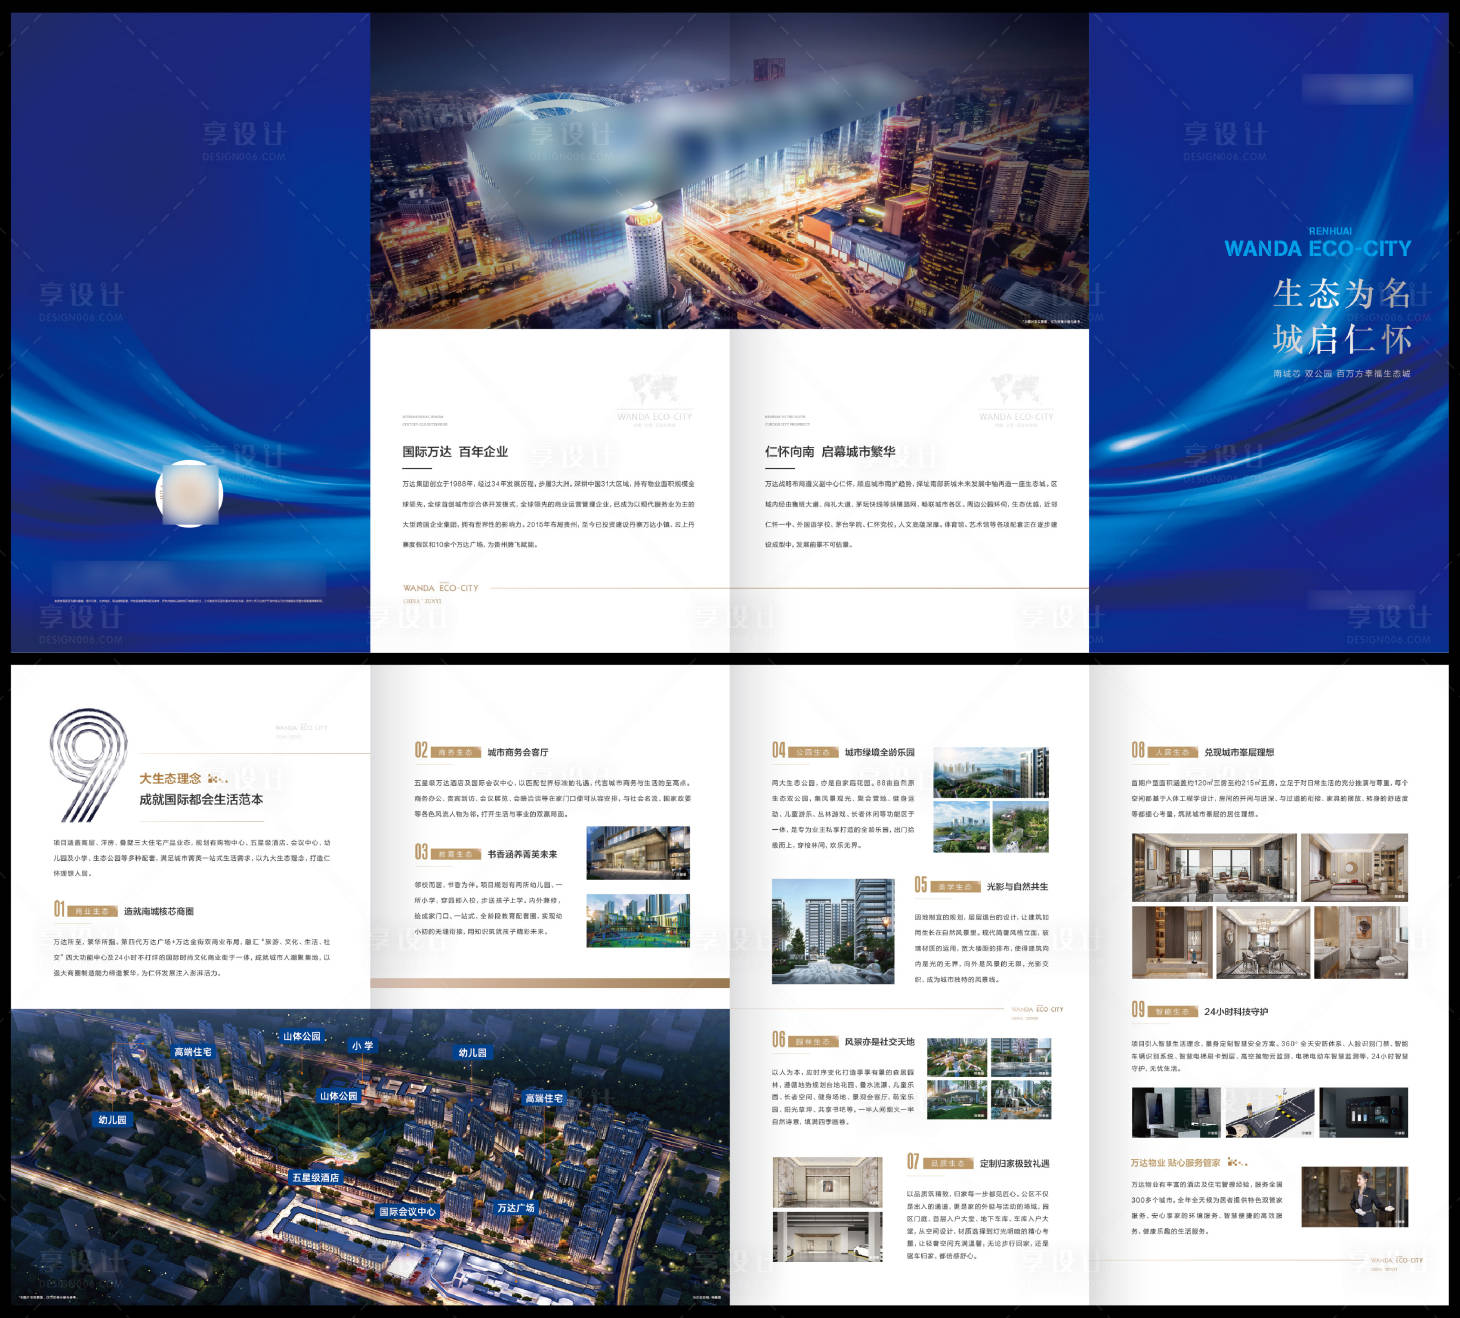Screen dimensions: 1460x1318
Task: Click the gold '06' section number
Action: point(778,1040)
